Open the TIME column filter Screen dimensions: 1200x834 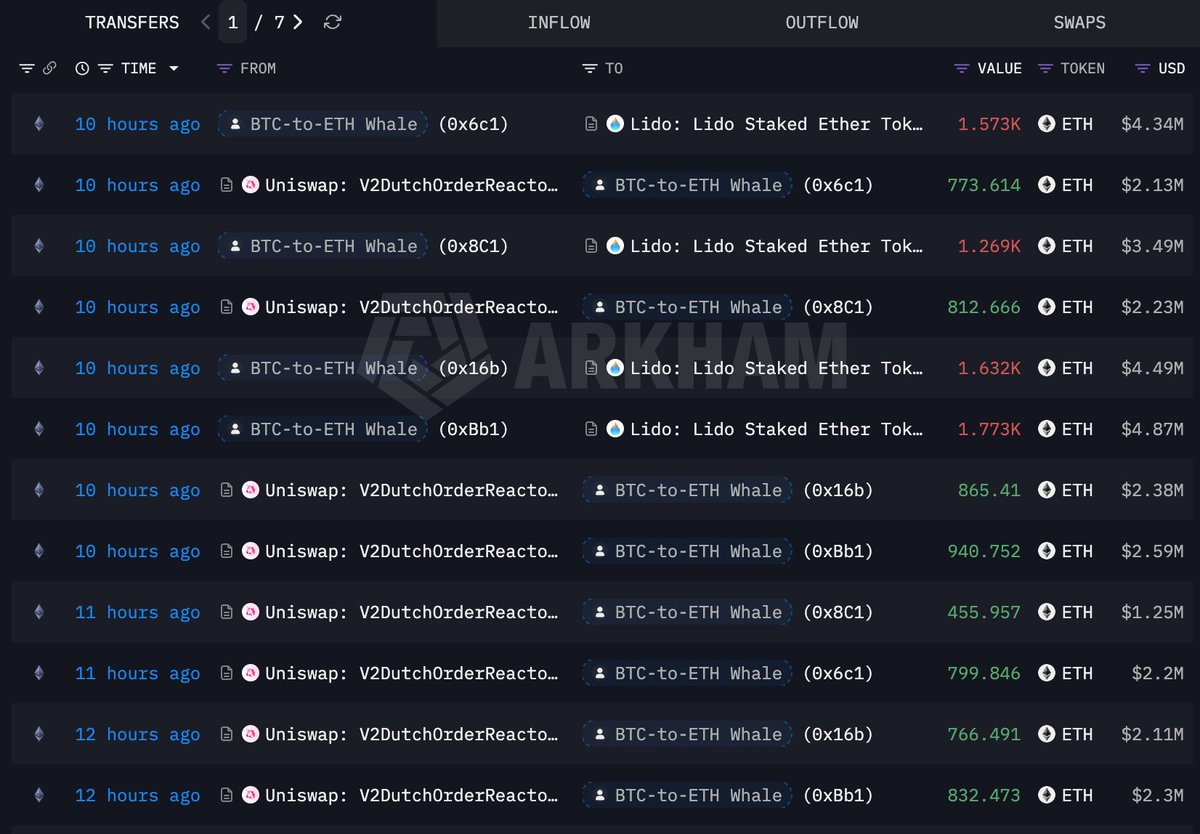(x=105, y=68)
